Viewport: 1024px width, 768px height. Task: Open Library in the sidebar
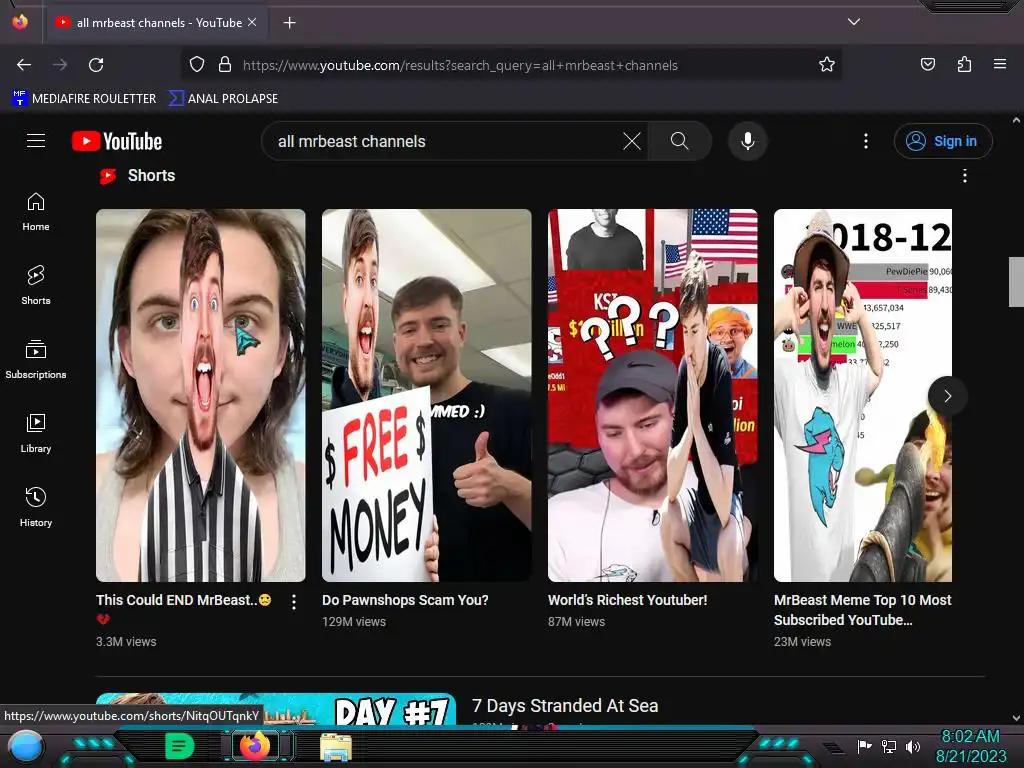tap(36, 434)
